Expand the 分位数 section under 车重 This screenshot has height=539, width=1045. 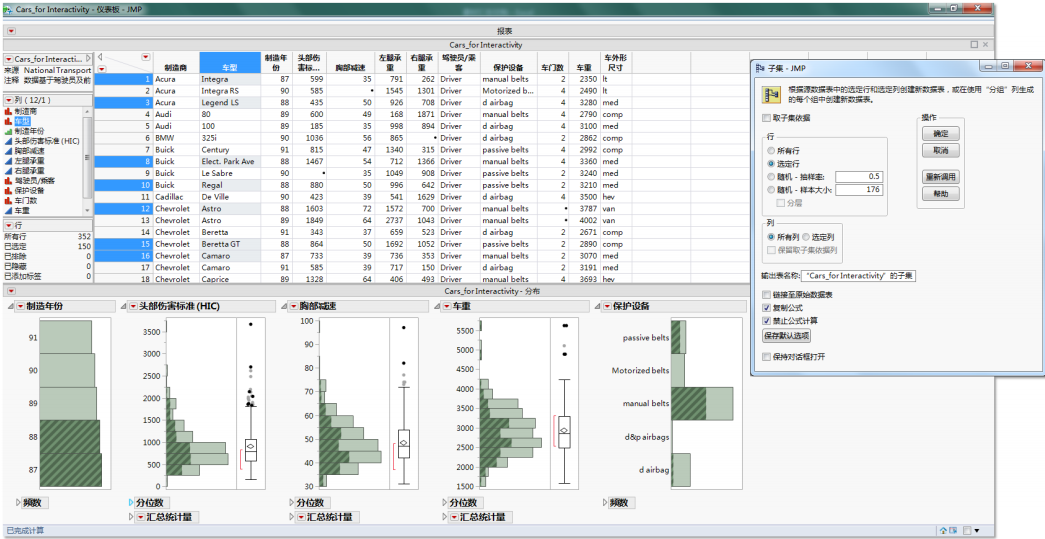pos(445,503)
